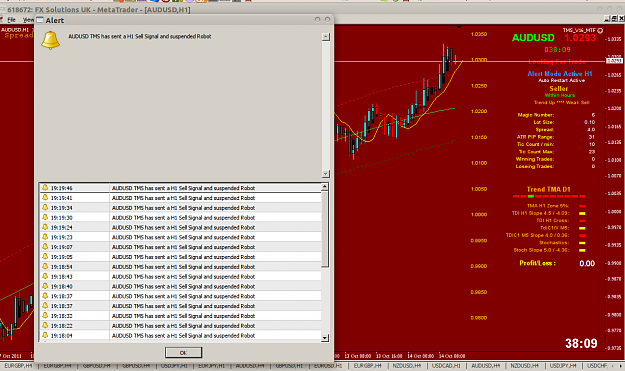Image resolution: width=625 pixels, height=371 pixels.
Task: Switch to the USDCHF chart tab
Action: click(x=597, y=365)
